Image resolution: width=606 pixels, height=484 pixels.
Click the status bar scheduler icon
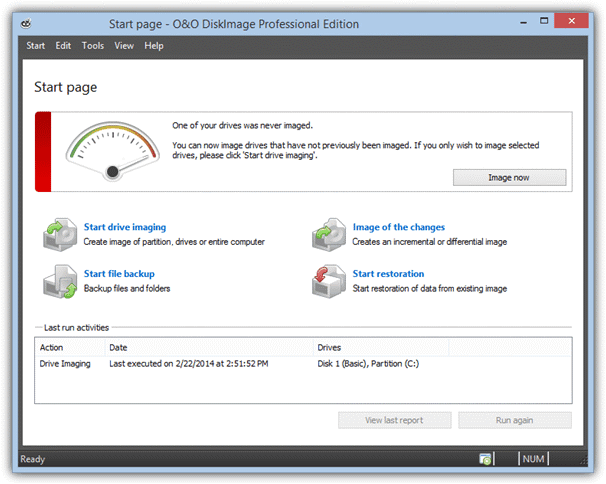point(485,459)
